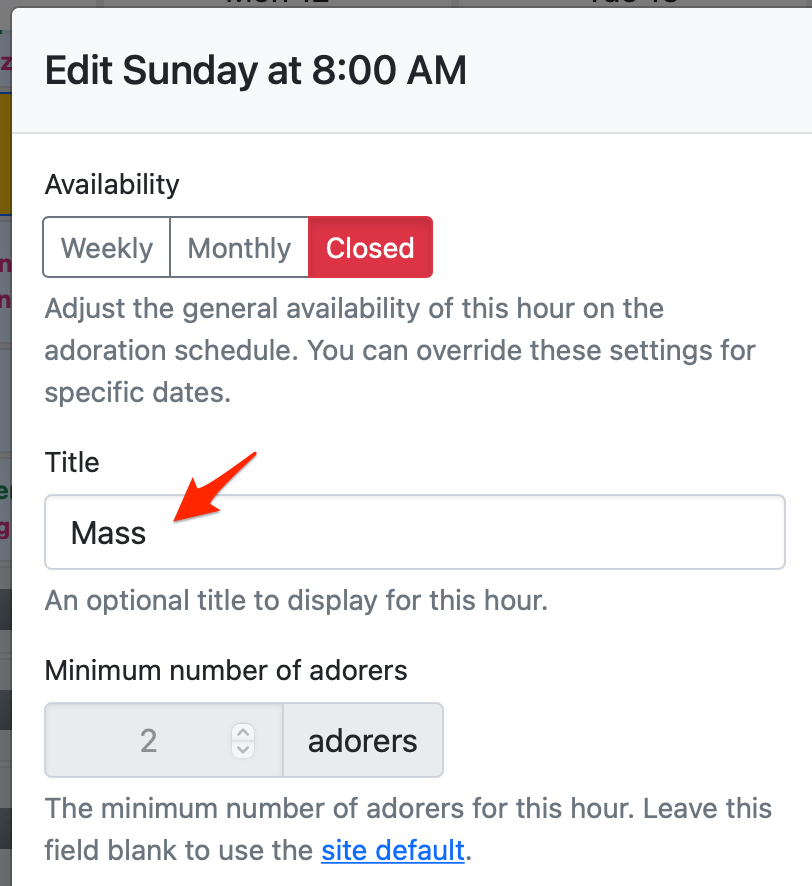Increase minimum adorers with up arrow
Viewport: 812px width, 886px height.
click(x=243, y=732)
